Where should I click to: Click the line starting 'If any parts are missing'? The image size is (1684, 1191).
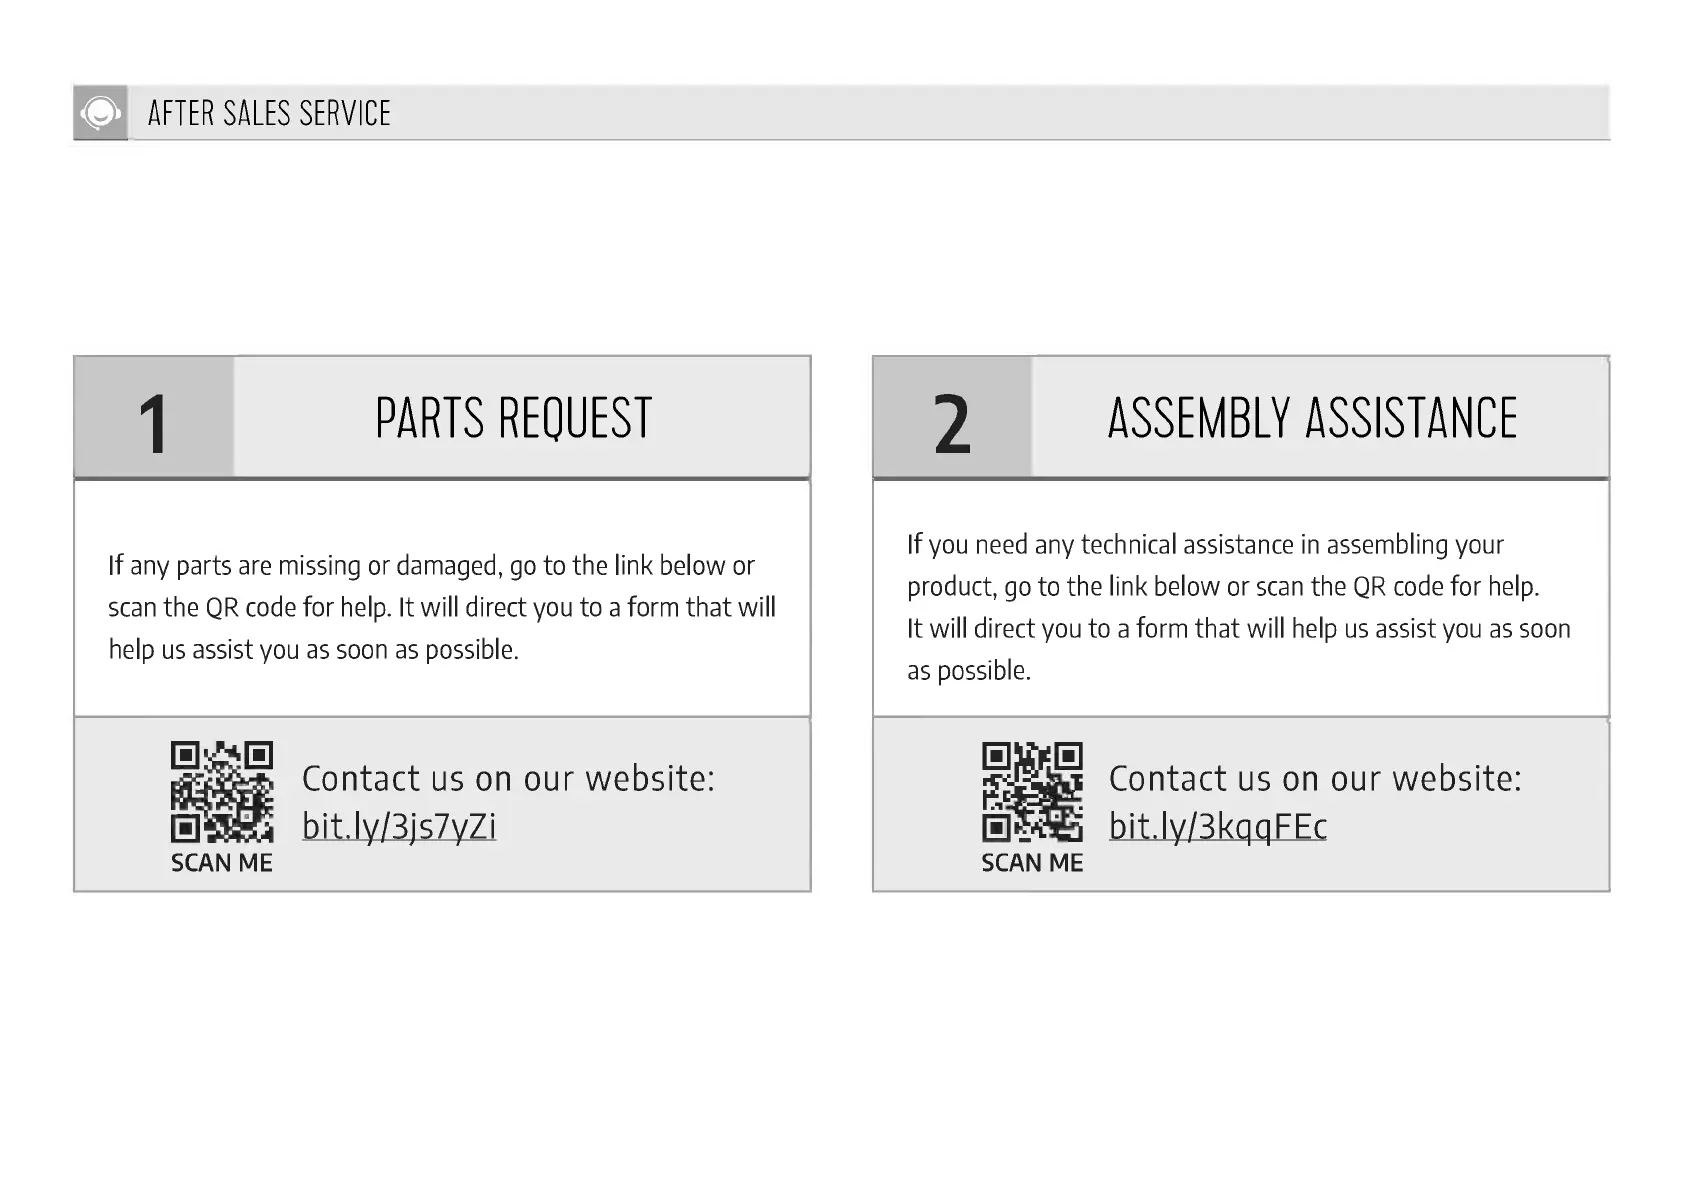(431, 566)
